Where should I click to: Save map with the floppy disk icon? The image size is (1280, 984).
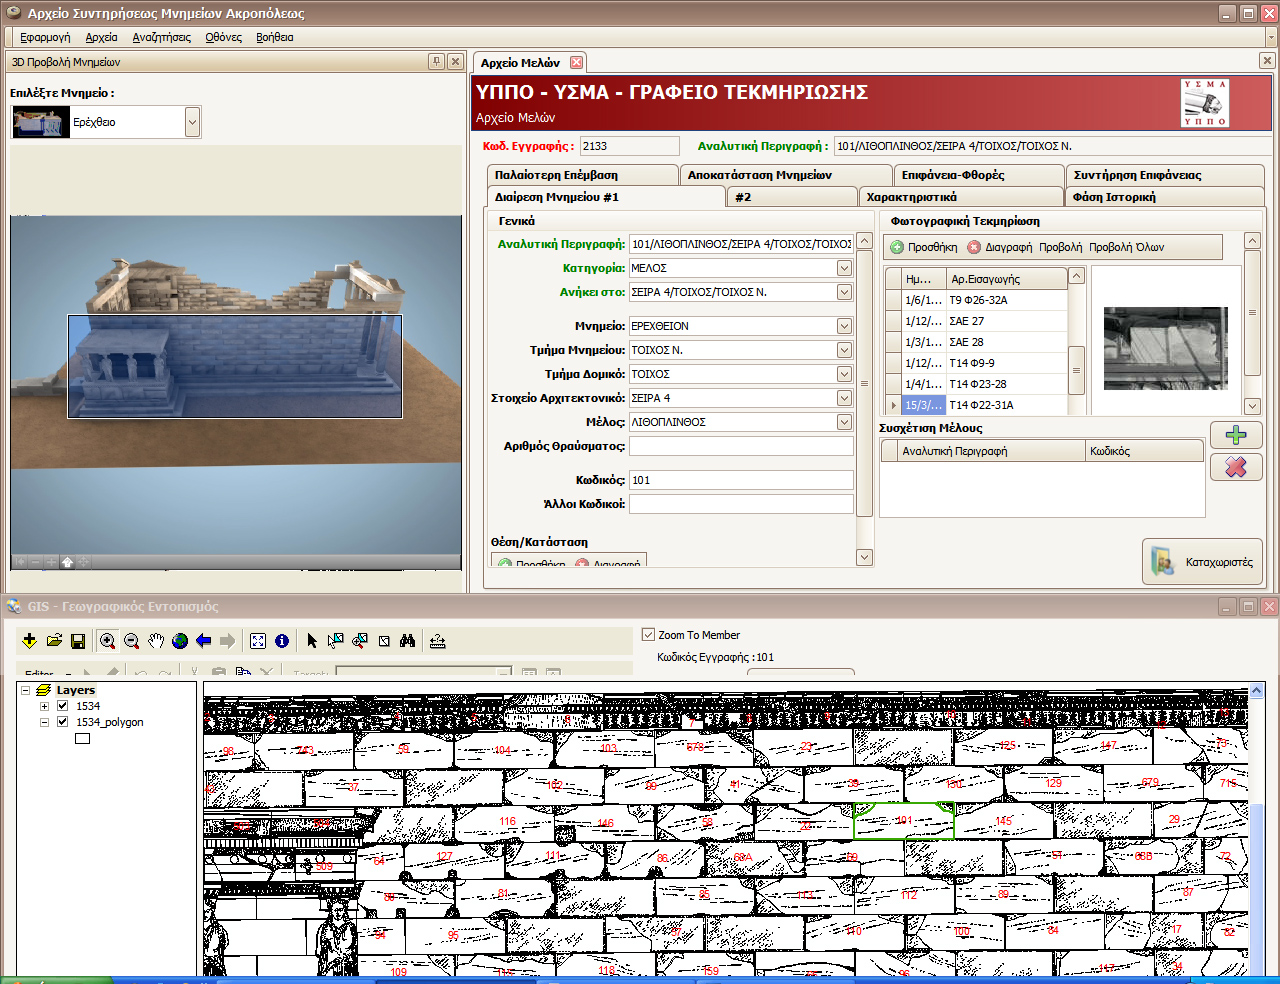tap(78, 641)
